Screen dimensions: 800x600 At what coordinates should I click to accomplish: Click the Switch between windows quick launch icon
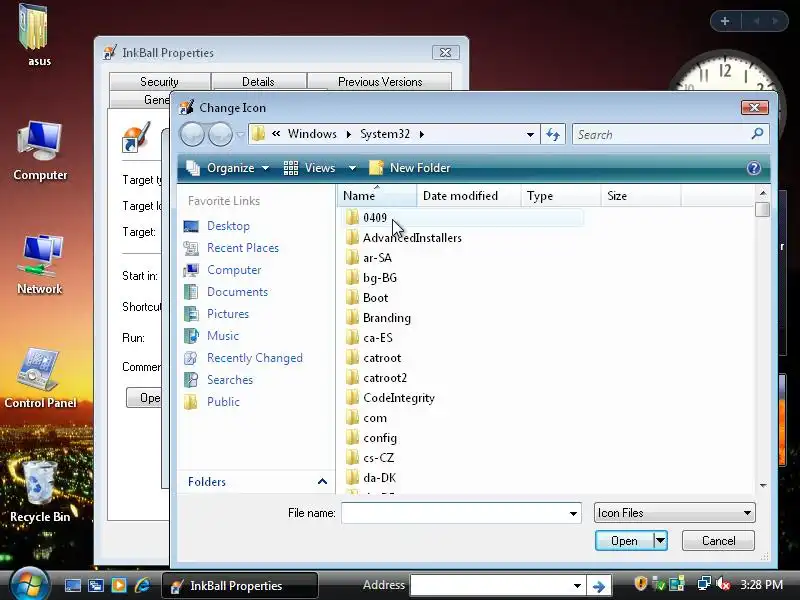click(95, 585)
